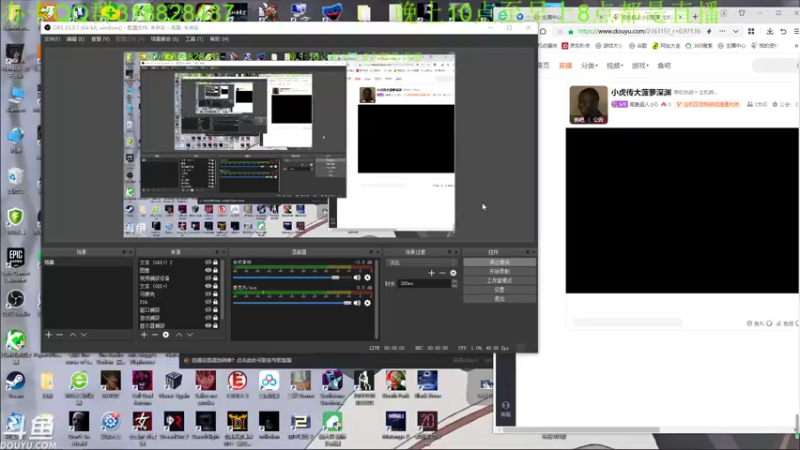Remove the selected scene with the minus icon
Screen dimensions: 800x450
click(x=60, y=335)
